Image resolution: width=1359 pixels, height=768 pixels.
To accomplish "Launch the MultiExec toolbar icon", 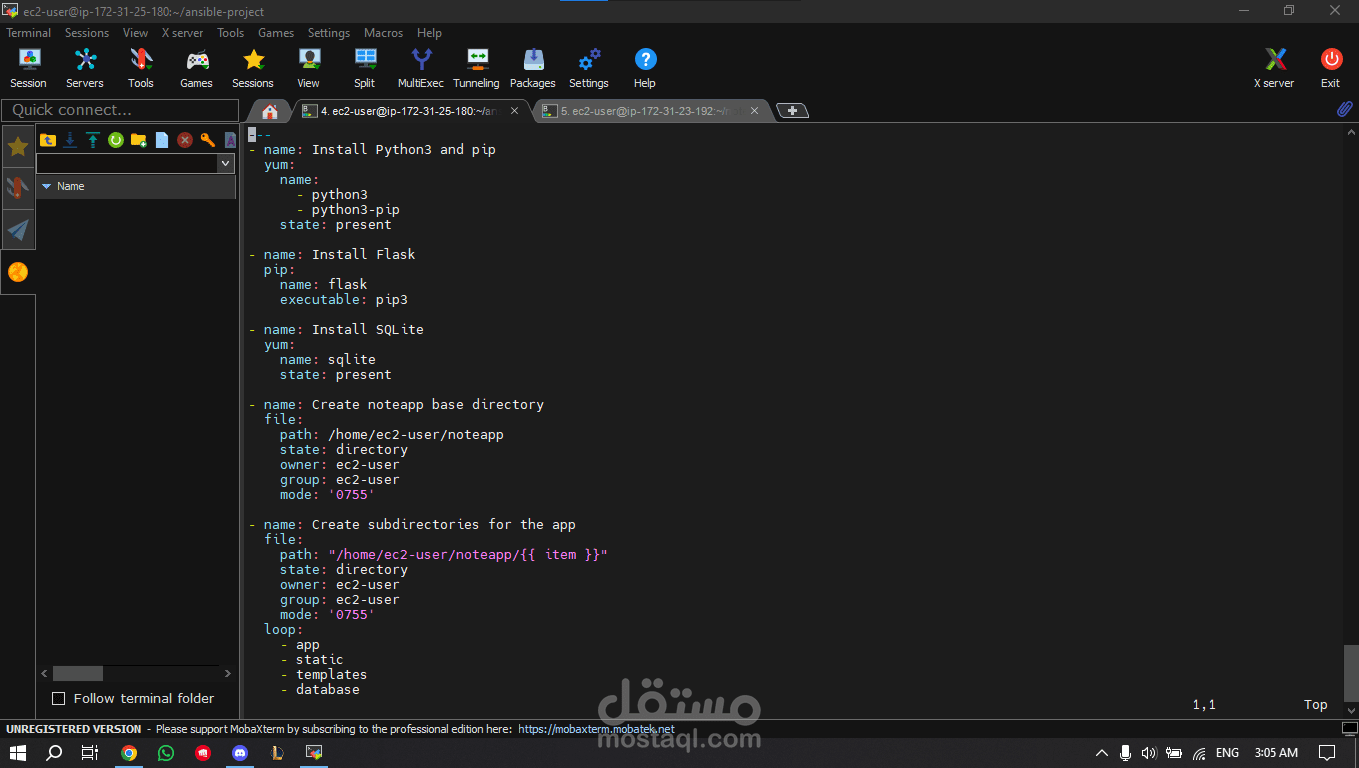I will [x=421, y=68].
